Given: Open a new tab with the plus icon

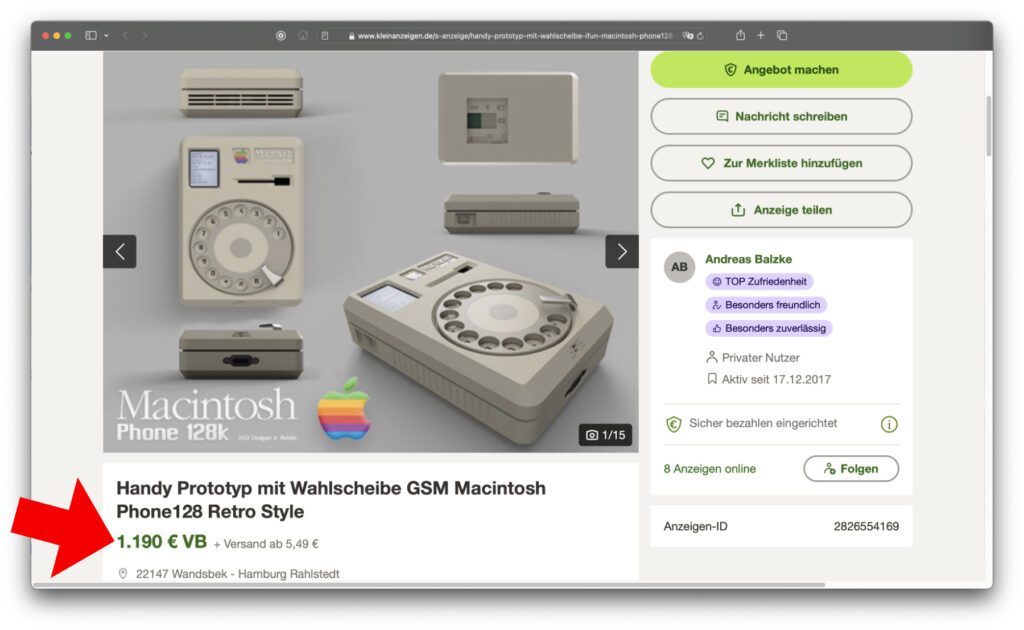Looking at the screenshot, I should pos(761,35).
